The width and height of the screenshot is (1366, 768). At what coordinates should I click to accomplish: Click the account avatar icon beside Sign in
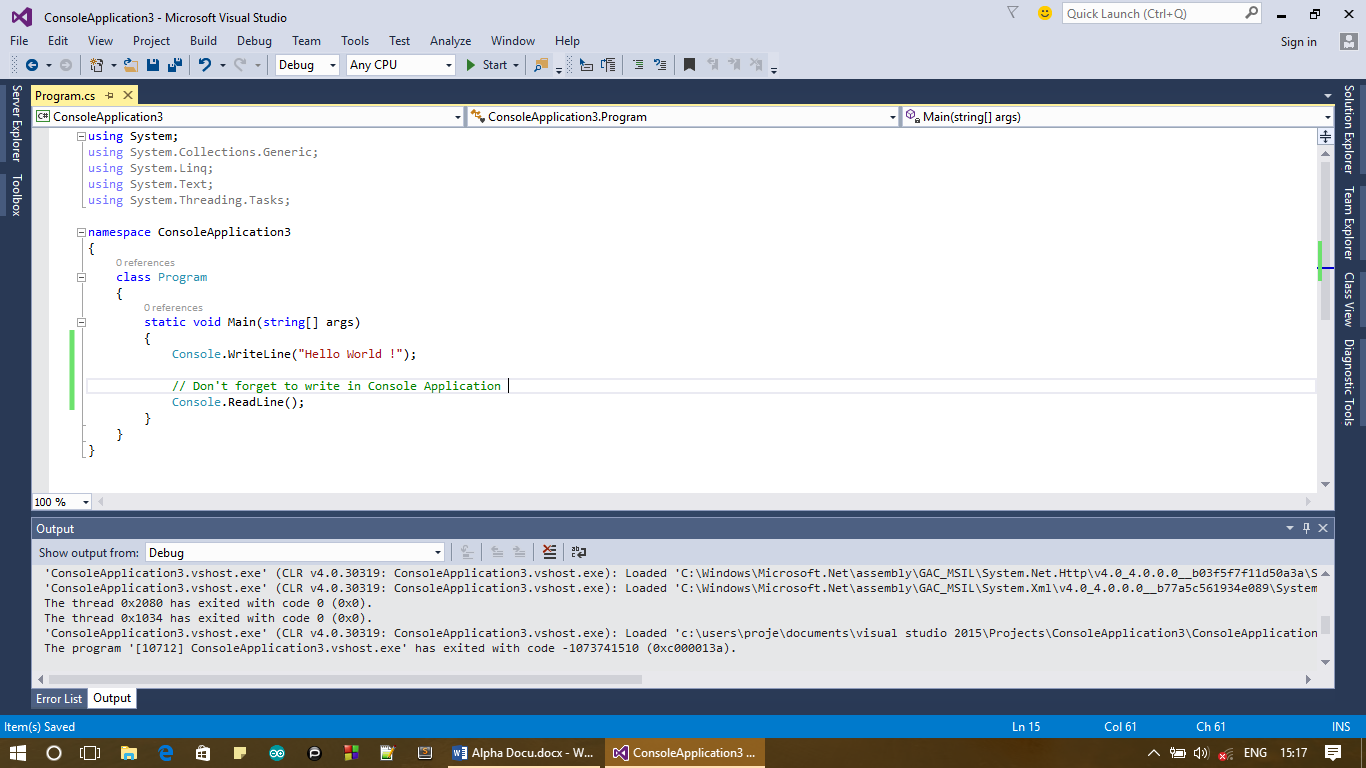(1349, 41)
